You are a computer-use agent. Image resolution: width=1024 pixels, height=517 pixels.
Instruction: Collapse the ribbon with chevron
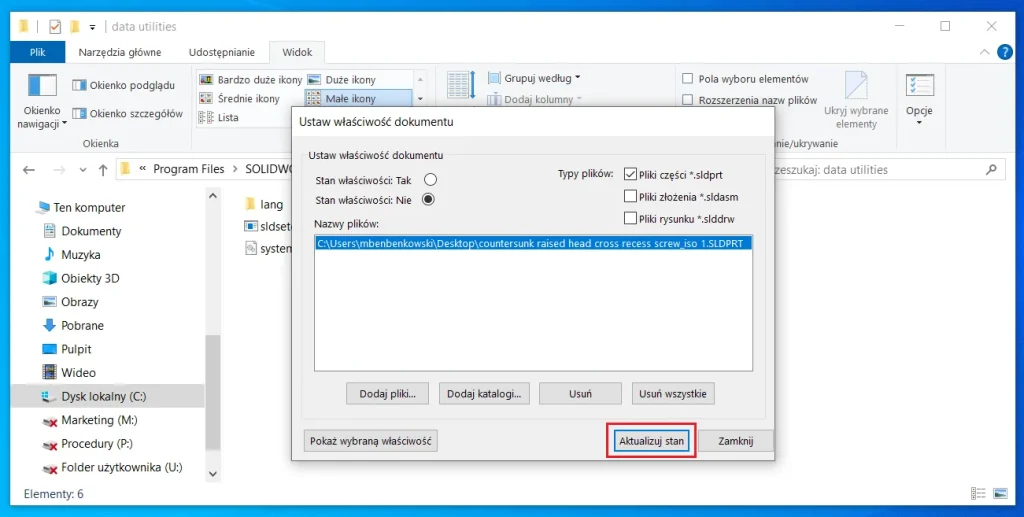point(984,52)
